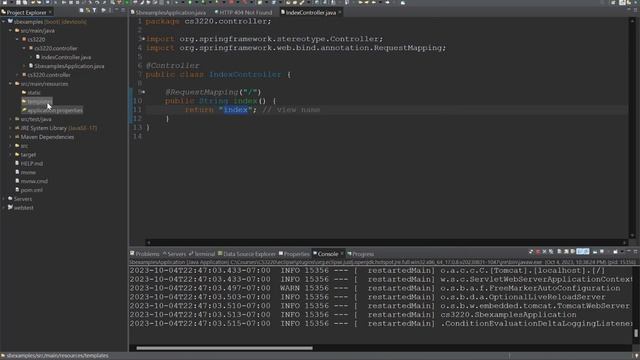Image resolution: width=640 pixels, height=360 pixels.
Task: Click the console horizontal scrollbar thumb
Action: point(224,348)
